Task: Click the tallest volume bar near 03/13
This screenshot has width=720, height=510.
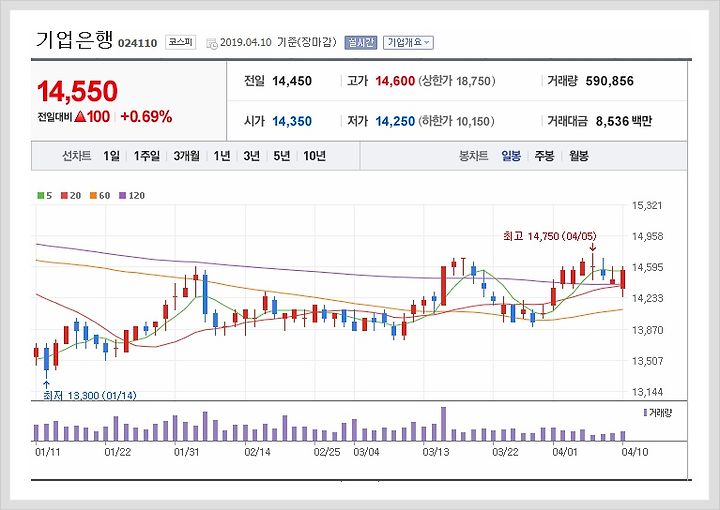Action: pos(444,424)
